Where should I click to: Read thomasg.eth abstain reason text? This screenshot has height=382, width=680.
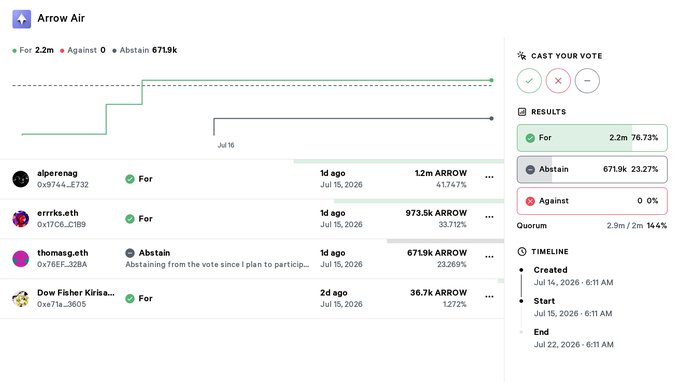(x=217, y=264)
